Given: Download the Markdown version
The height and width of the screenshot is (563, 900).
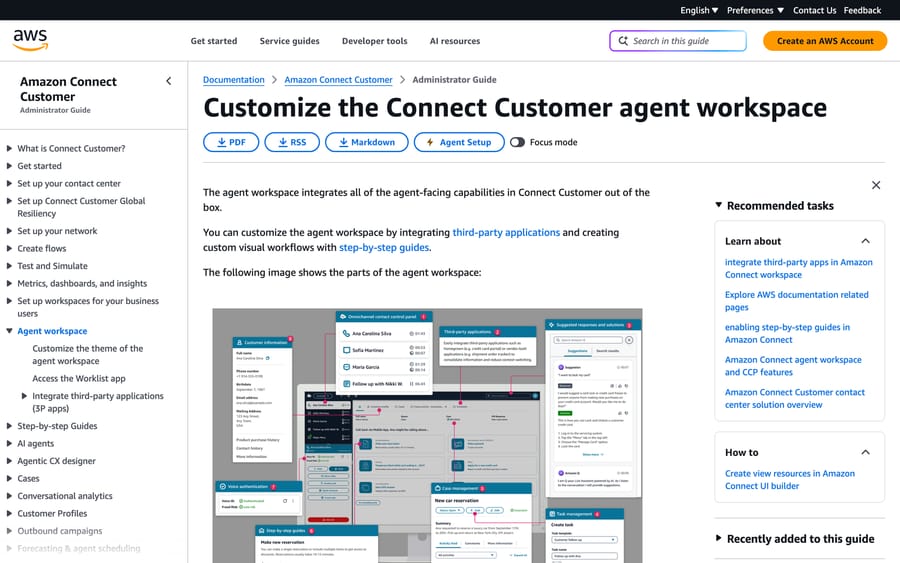Looking at the screenshot, I should click(367, 142).
